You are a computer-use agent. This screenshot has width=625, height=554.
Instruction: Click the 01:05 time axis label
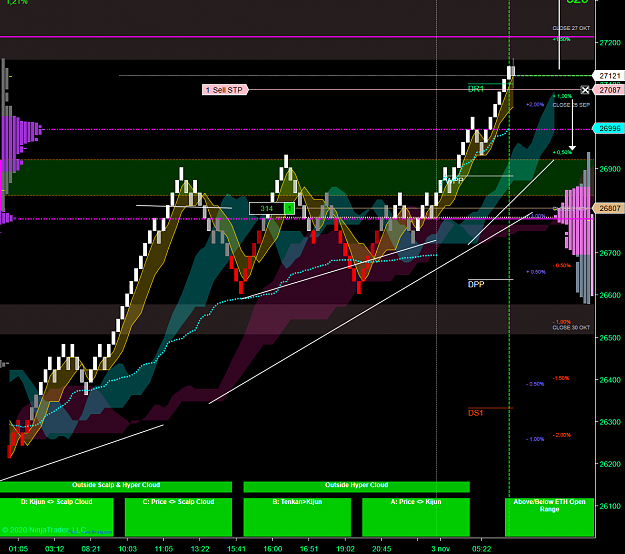click(x=18, y=549)
